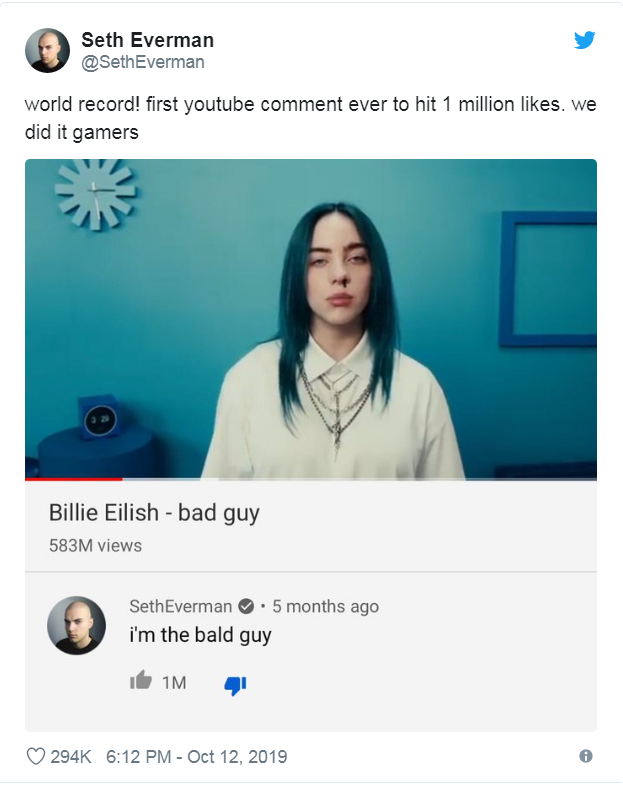Image resolution: width=623 pixels, height=786 pixels.
Task: Click the 'i'm the bald guy' comment
Action: (x=200, y=635)
